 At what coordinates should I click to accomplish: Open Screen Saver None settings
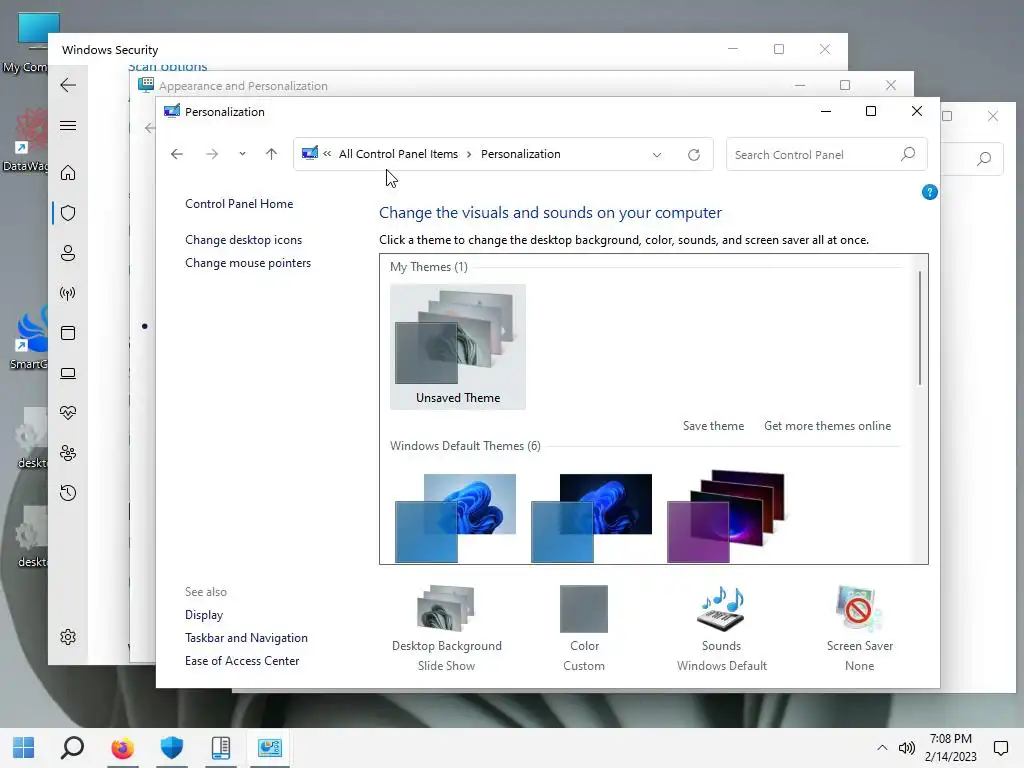859,628
